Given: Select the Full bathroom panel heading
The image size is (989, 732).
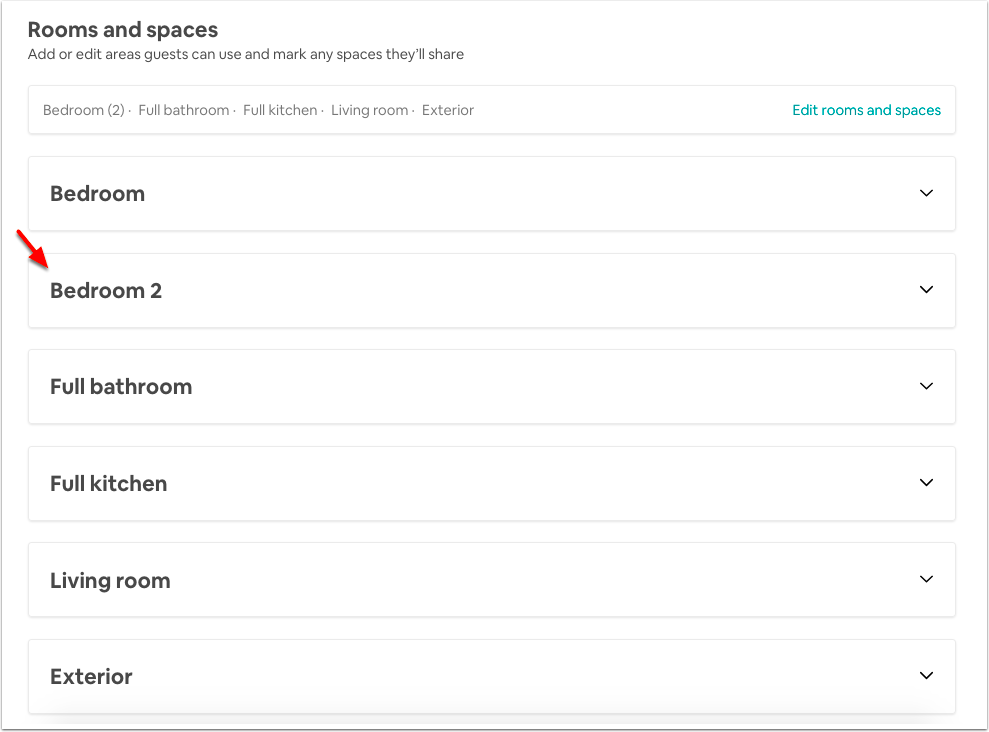Looking at the screenshot, I should 121,386.
